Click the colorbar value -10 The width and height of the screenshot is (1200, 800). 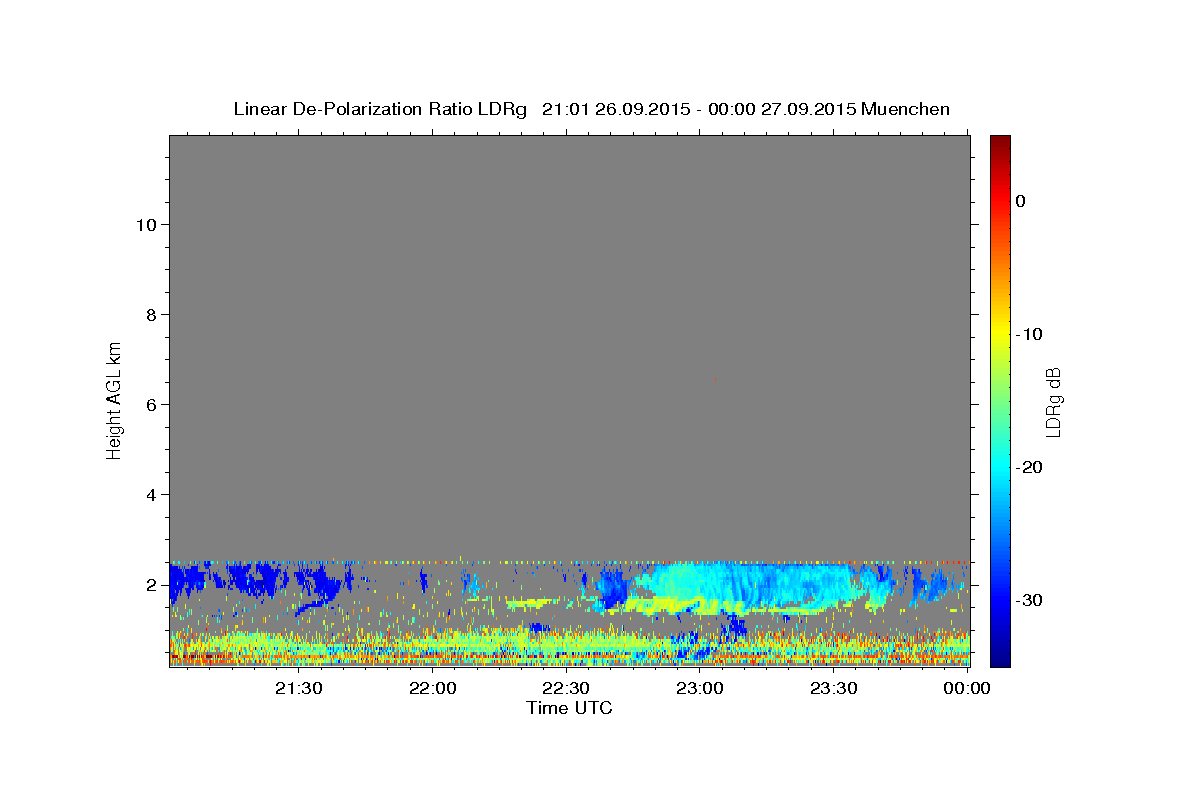(x=1028, y=334)
